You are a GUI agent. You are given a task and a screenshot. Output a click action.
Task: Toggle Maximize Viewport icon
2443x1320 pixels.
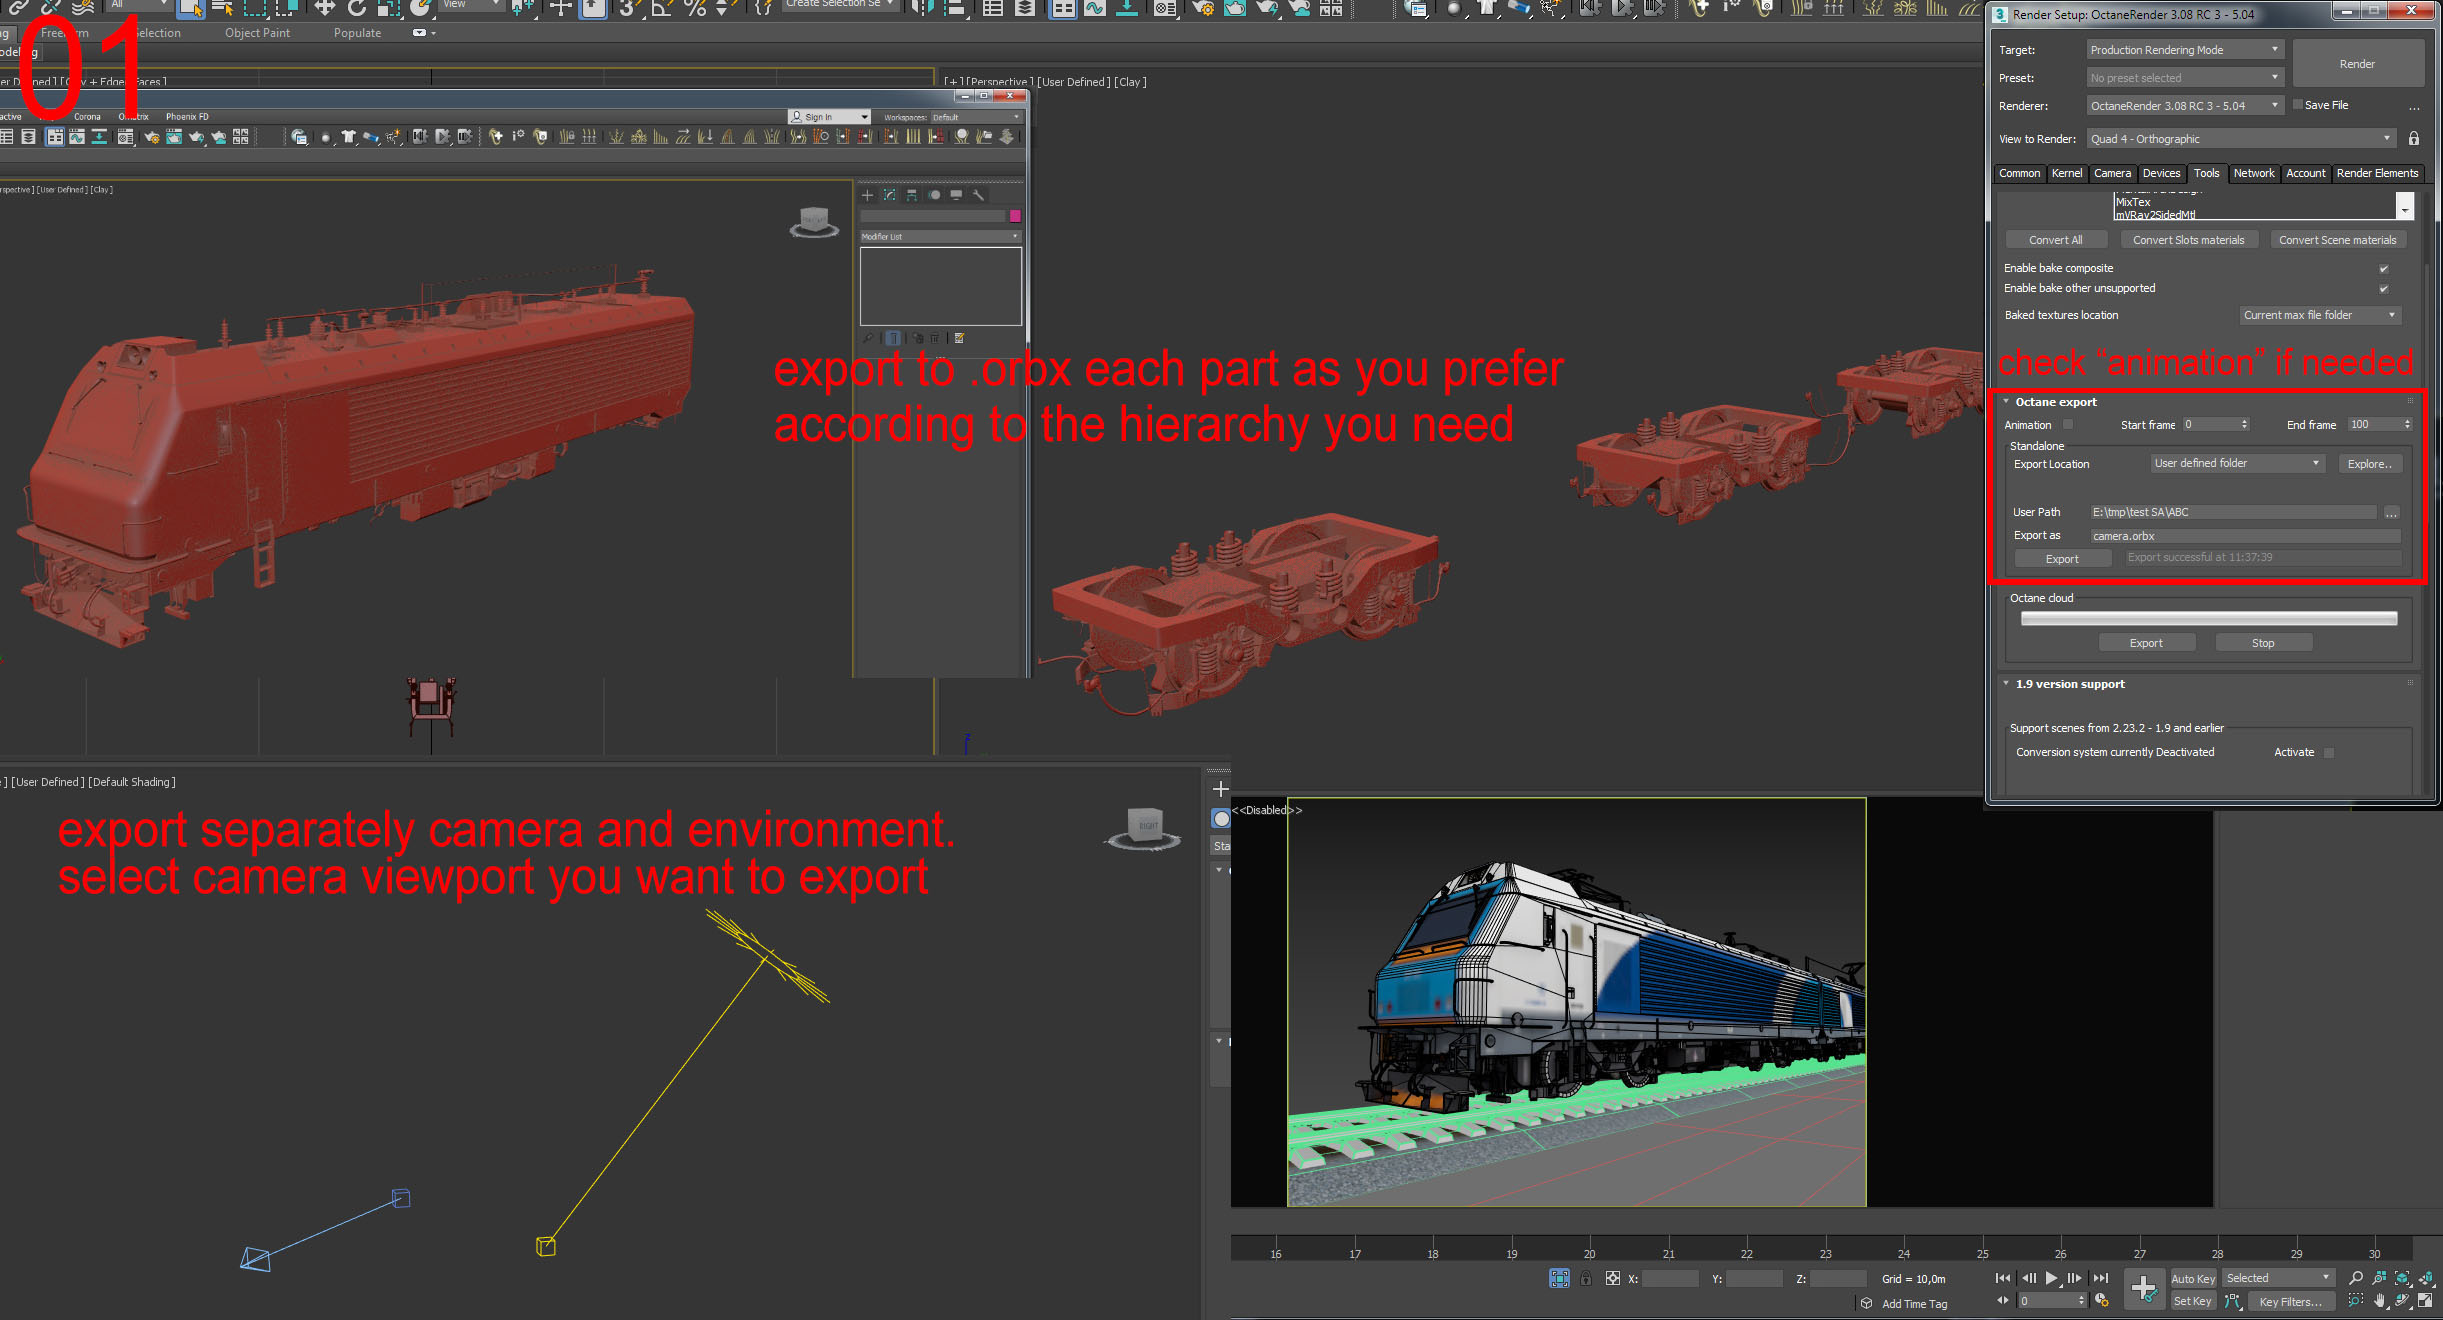(x=2426, y=1301)
